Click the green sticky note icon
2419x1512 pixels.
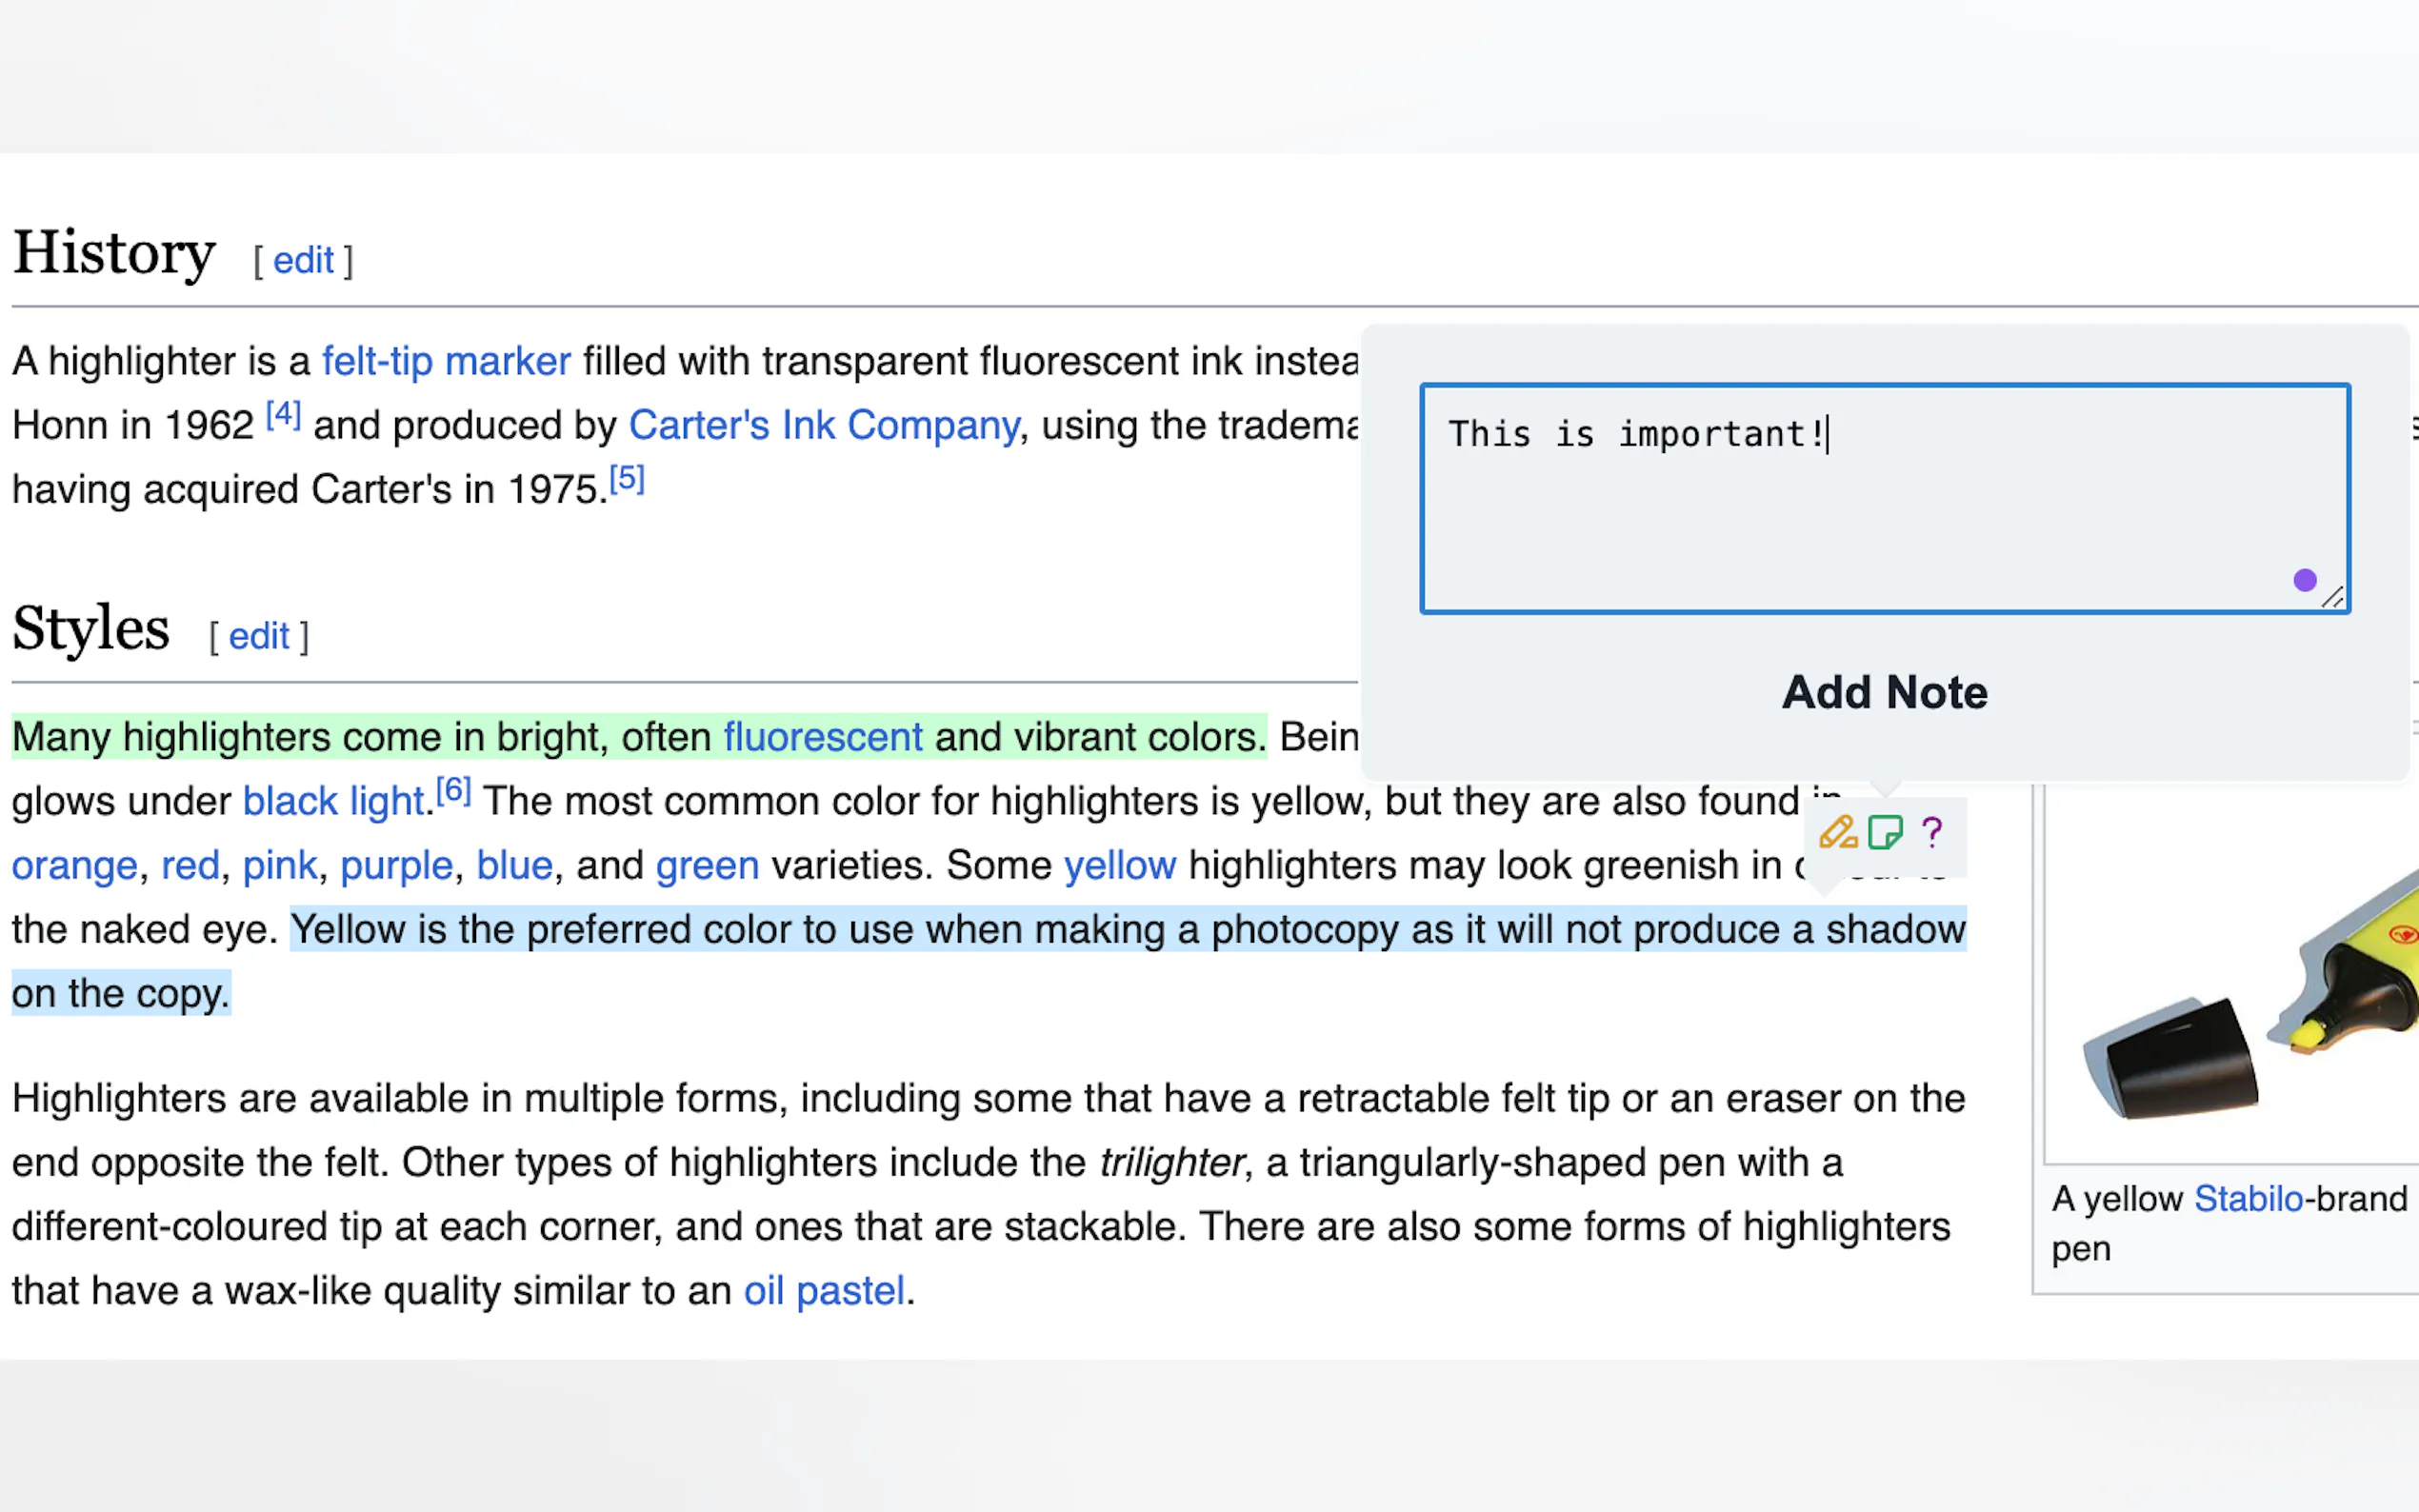pos(1885,832)
